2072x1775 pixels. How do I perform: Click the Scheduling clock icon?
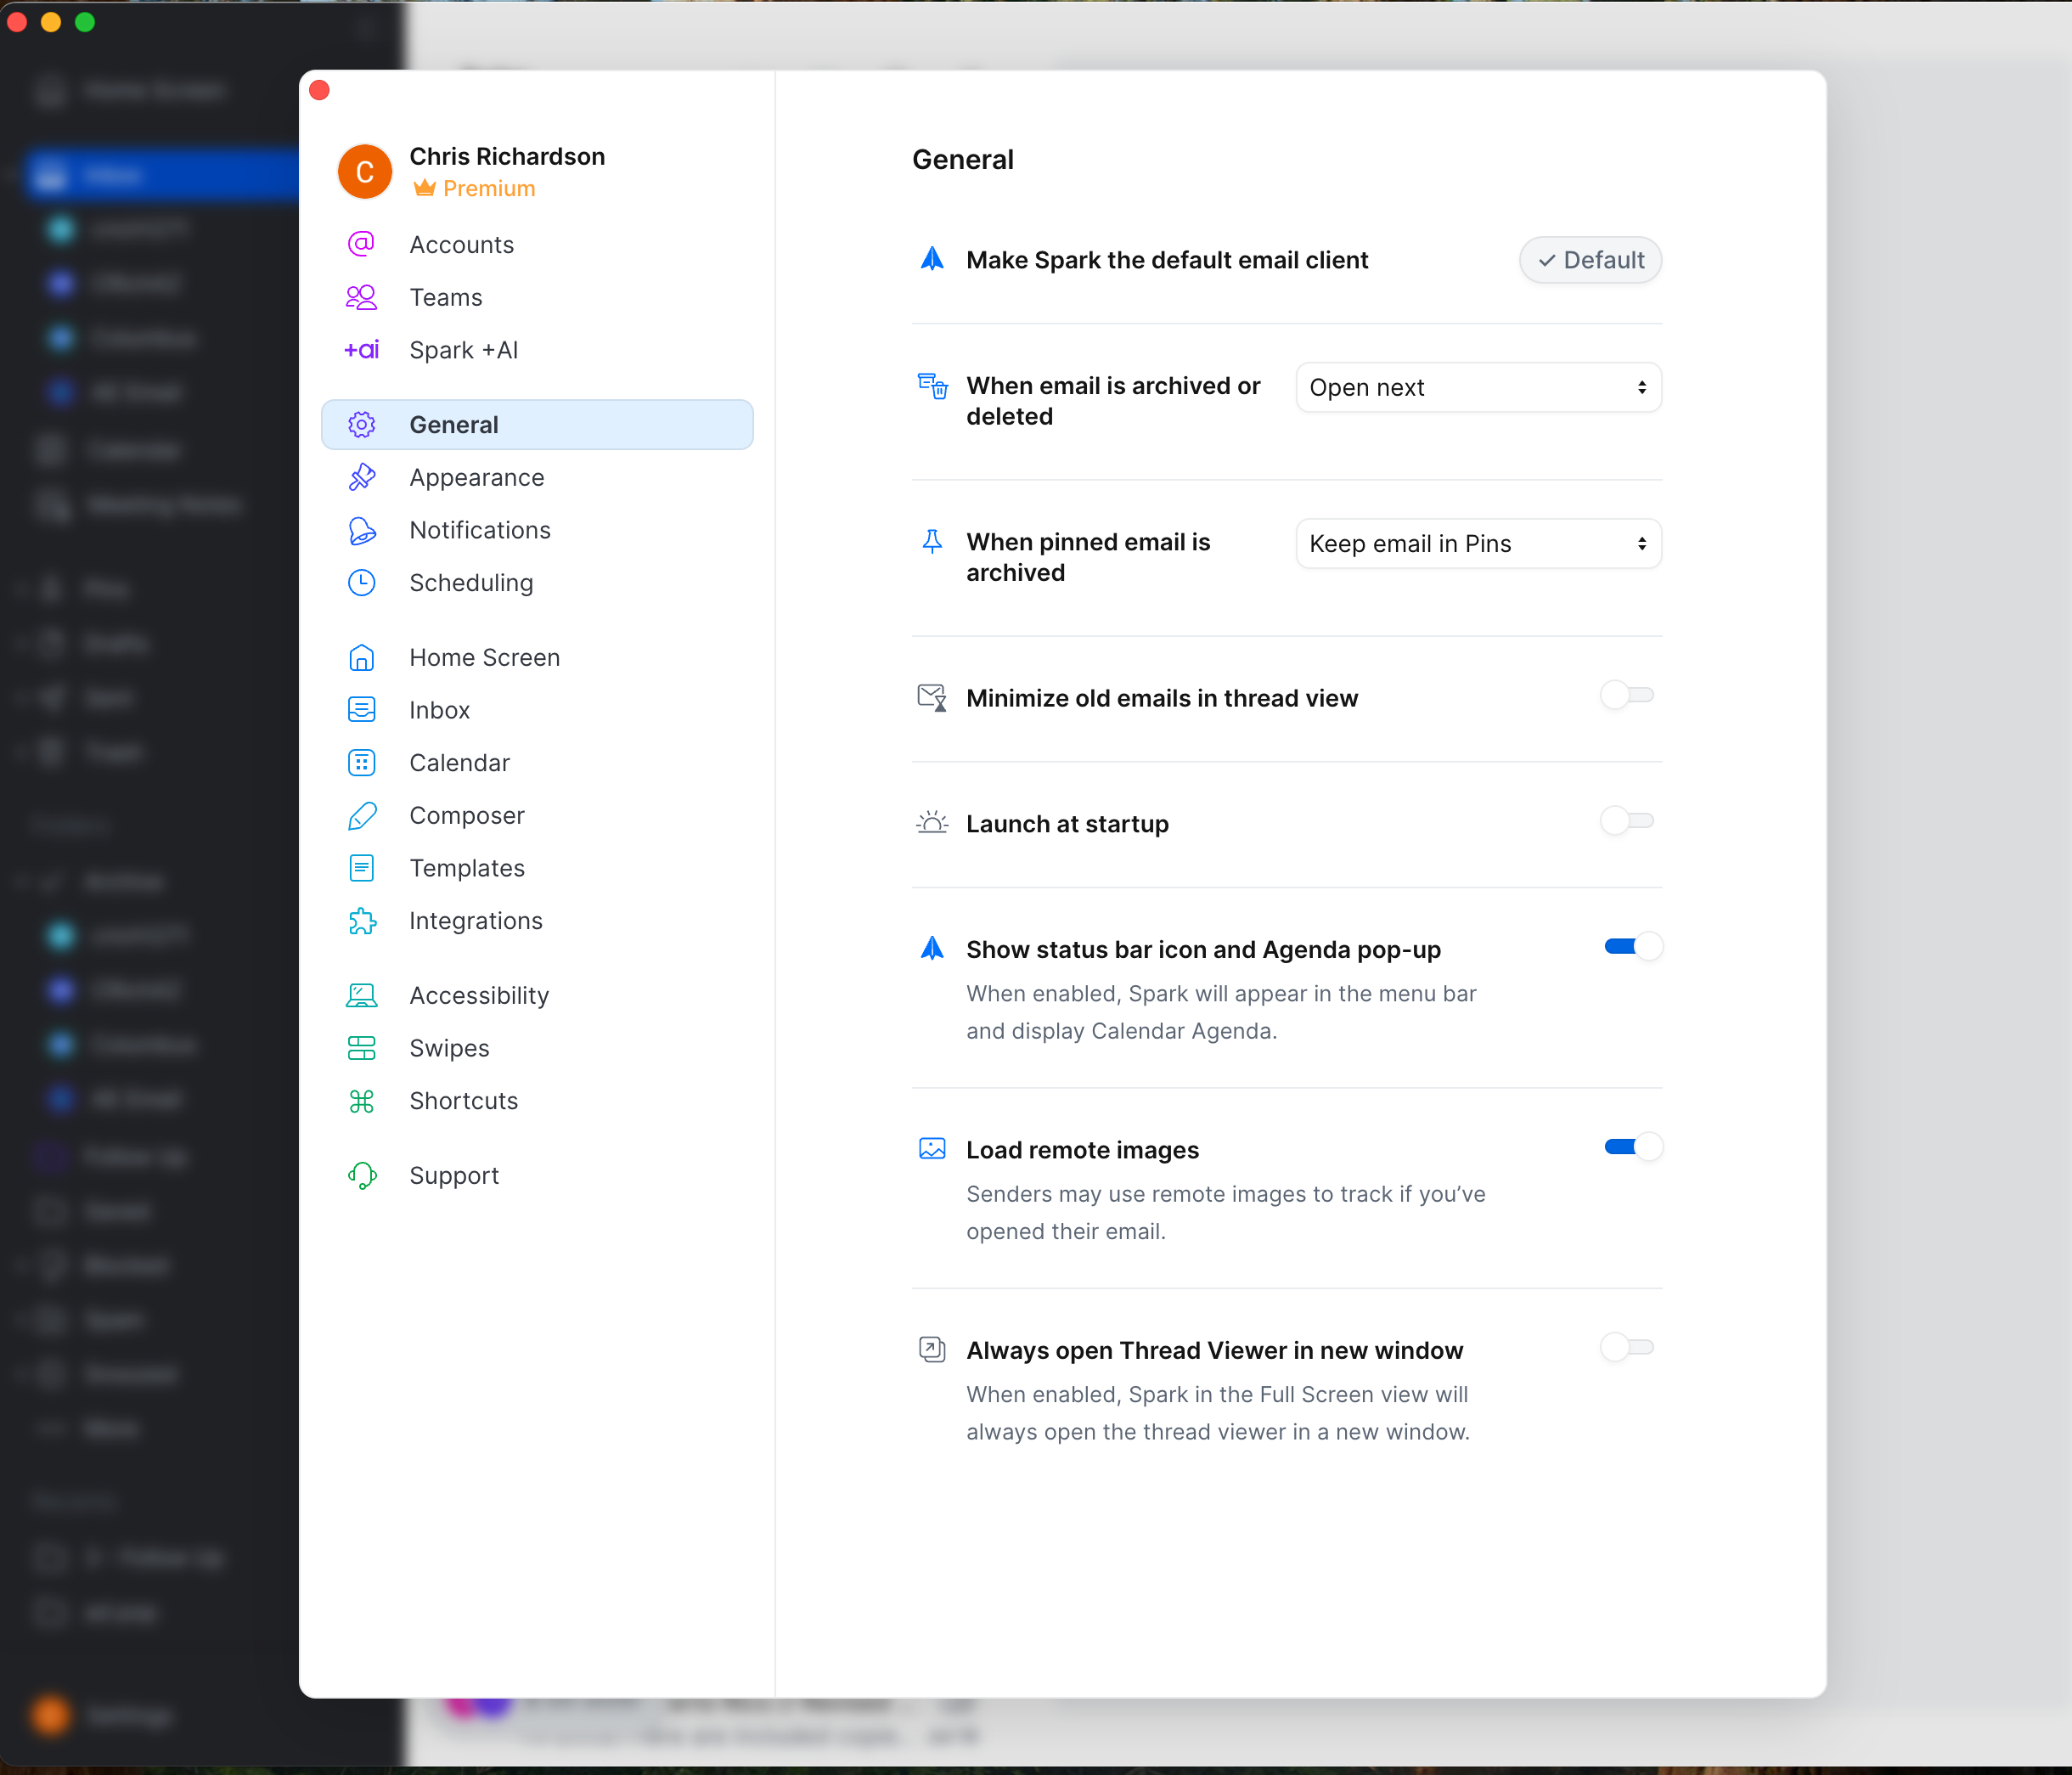point(361,583)
